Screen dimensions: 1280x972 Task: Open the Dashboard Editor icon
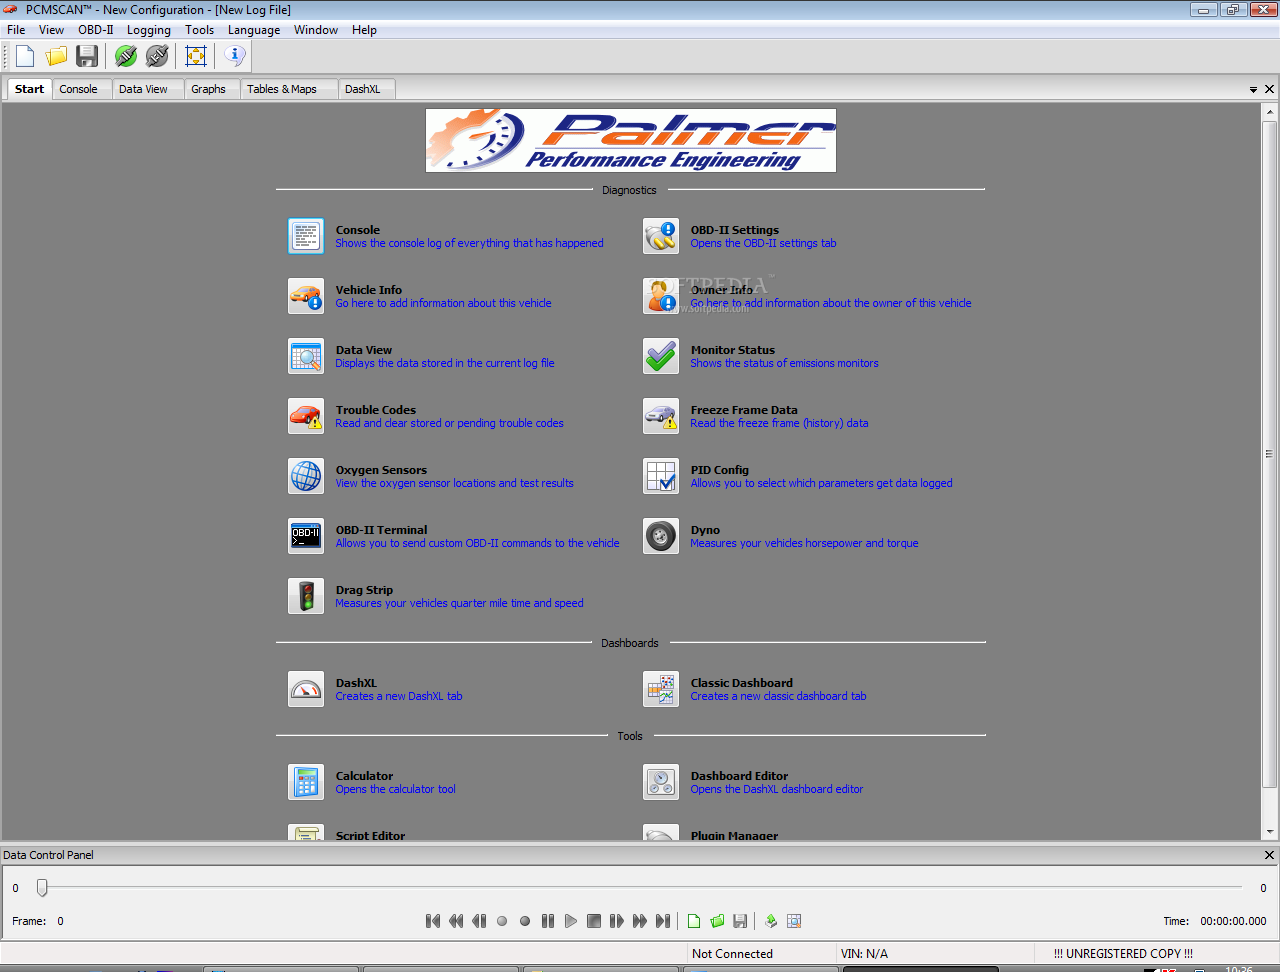(661, 782)
